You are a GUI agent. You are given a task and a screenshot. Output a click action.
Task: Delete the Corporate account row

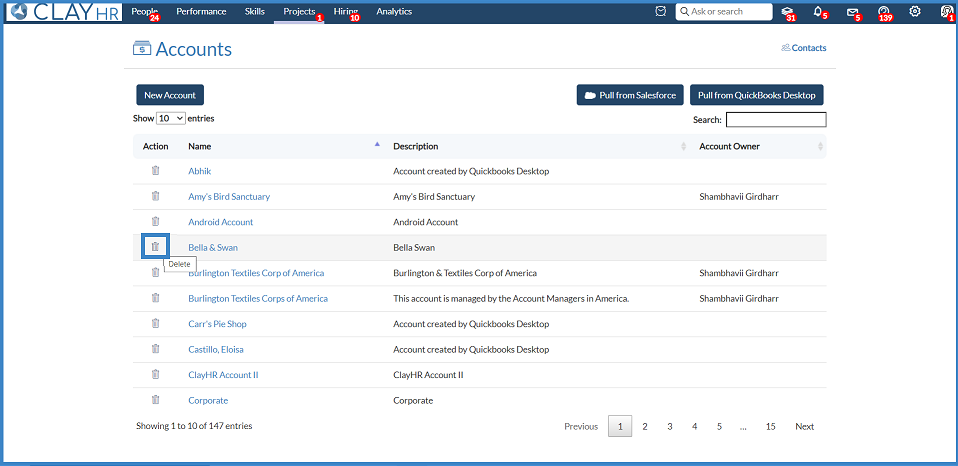[155, 400]
